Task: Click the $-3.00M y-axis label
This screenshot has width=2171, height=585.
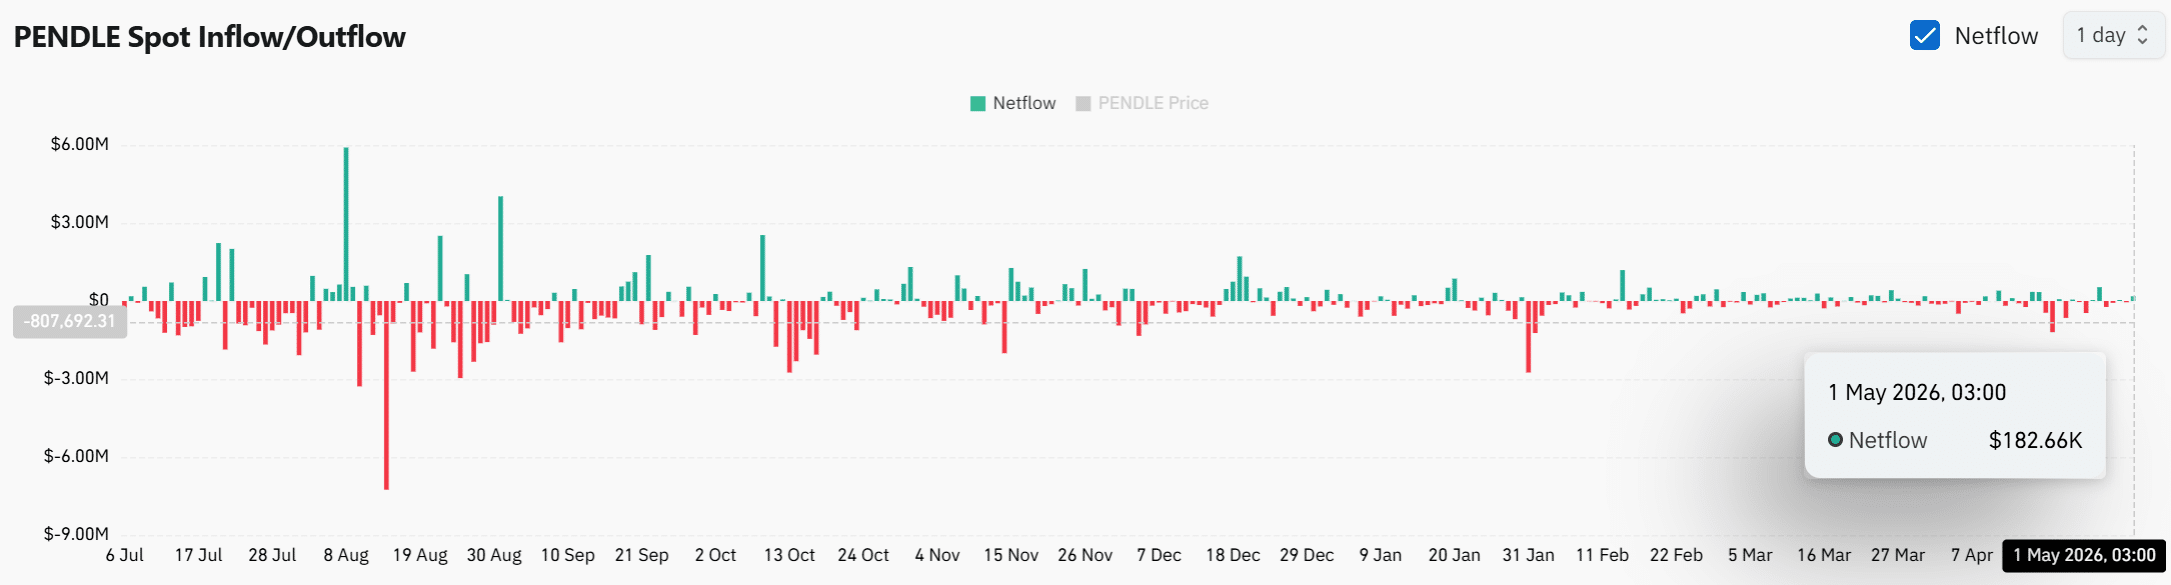Action: click(x=77, y=378)
